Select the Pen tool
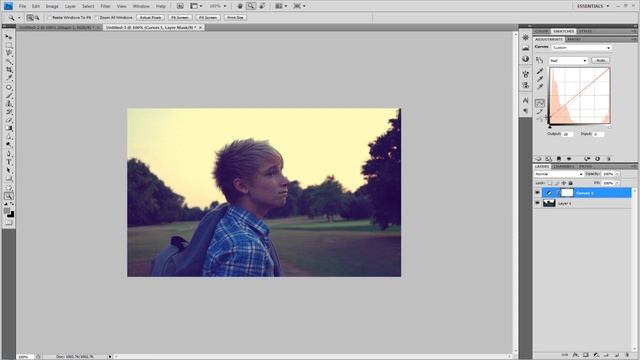The image size is (640, 360). 9,154
